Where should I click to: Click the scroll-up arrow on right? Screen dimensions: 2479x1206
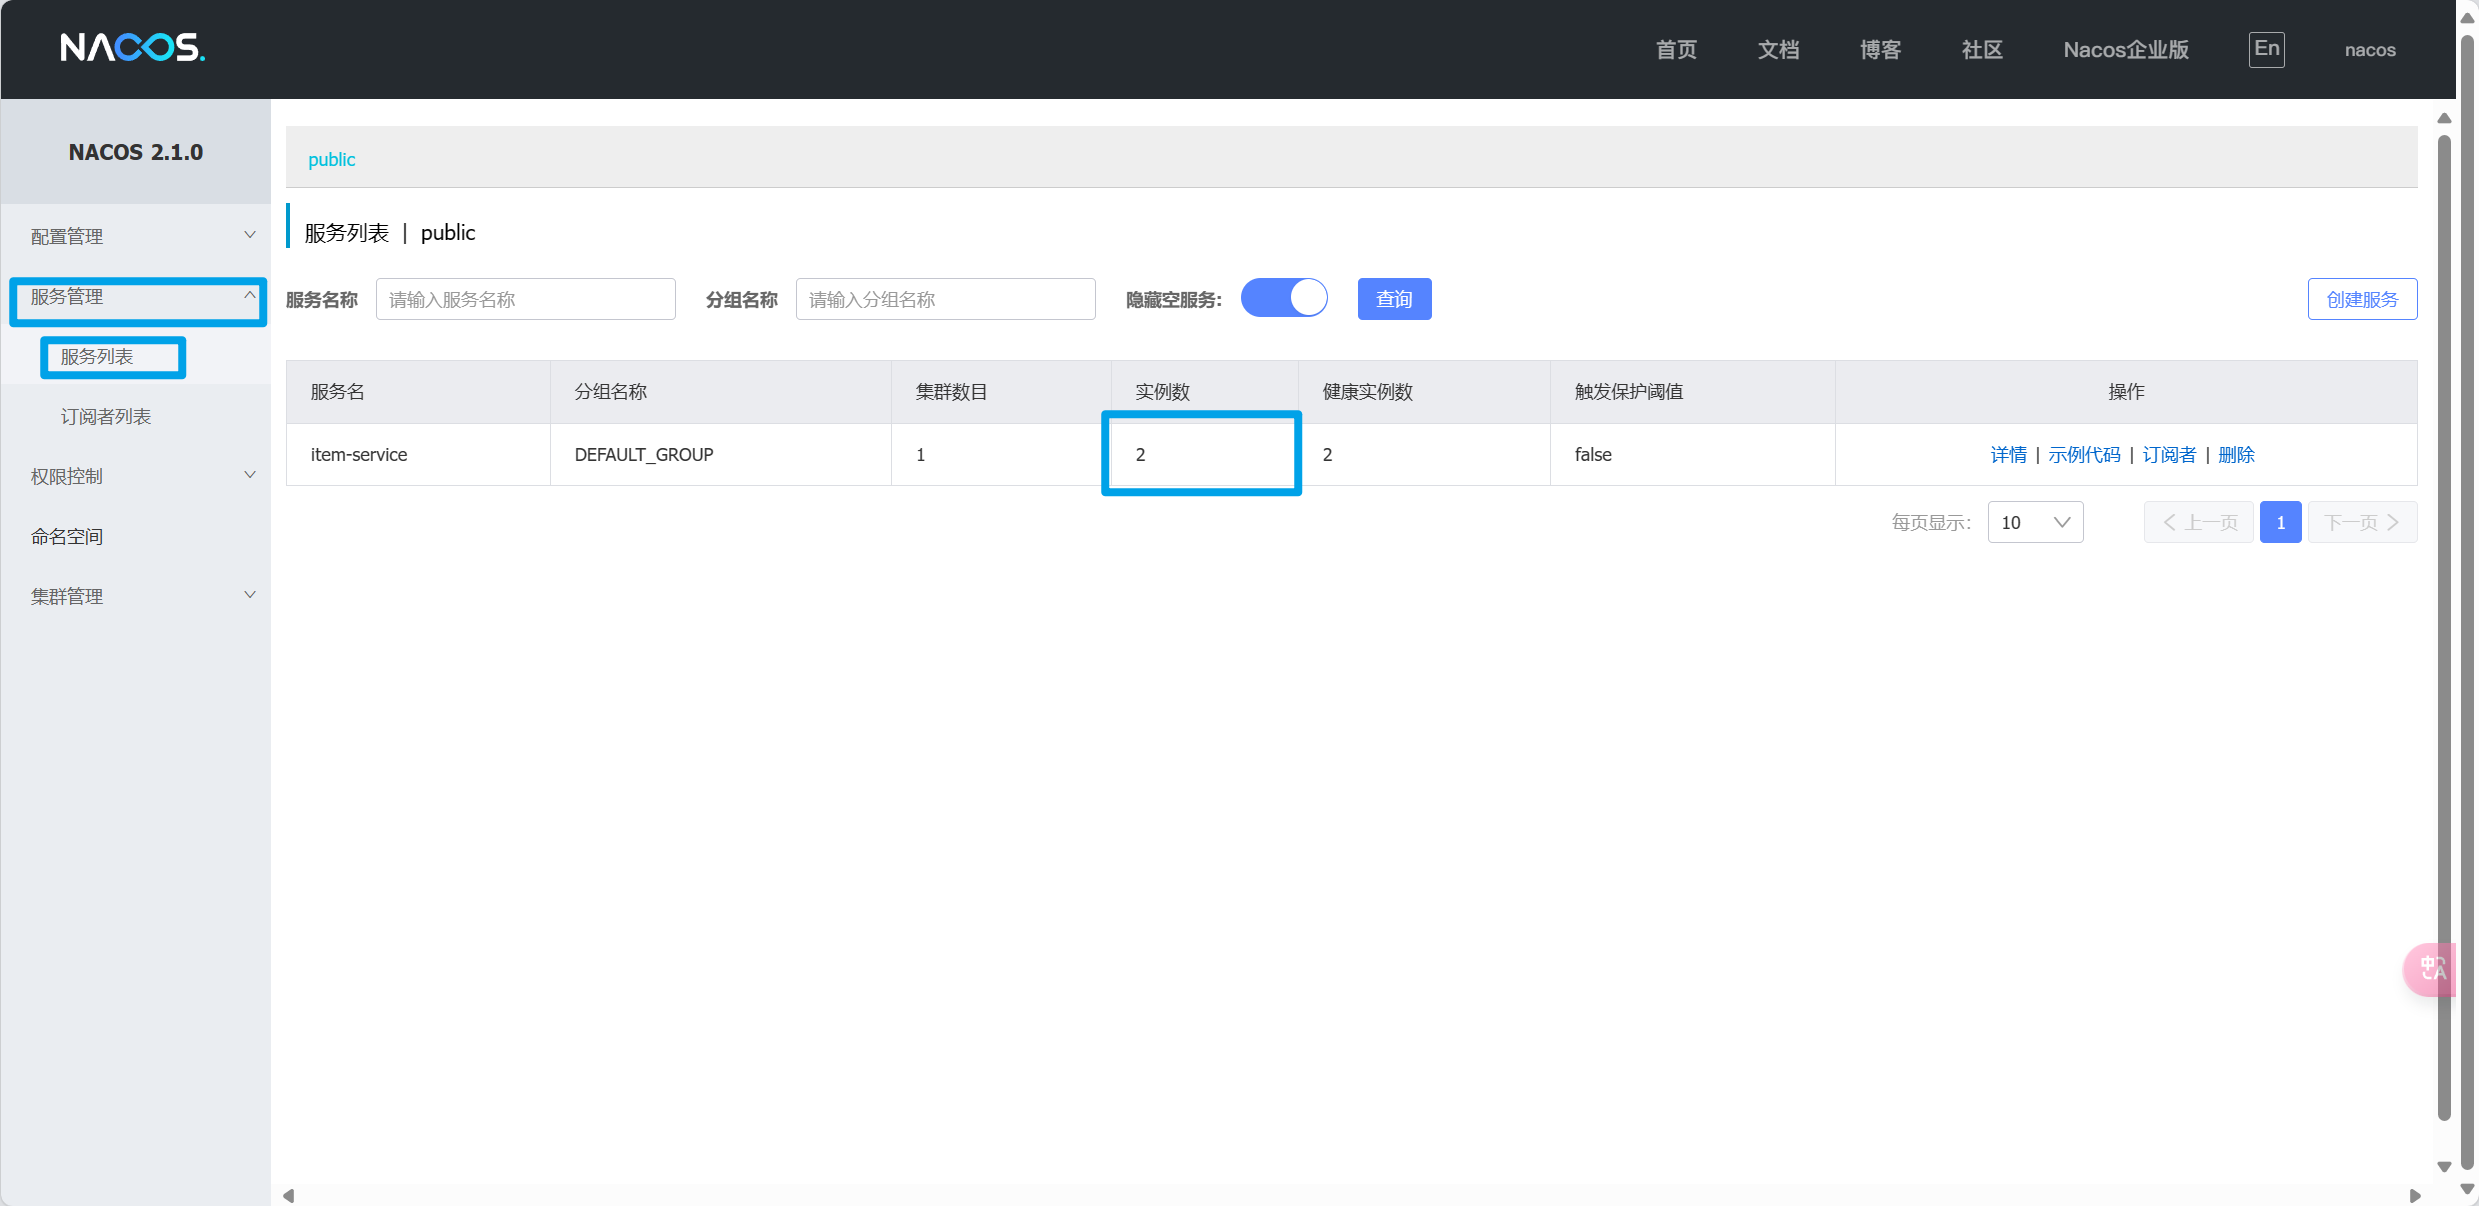tap(2444, 119)
